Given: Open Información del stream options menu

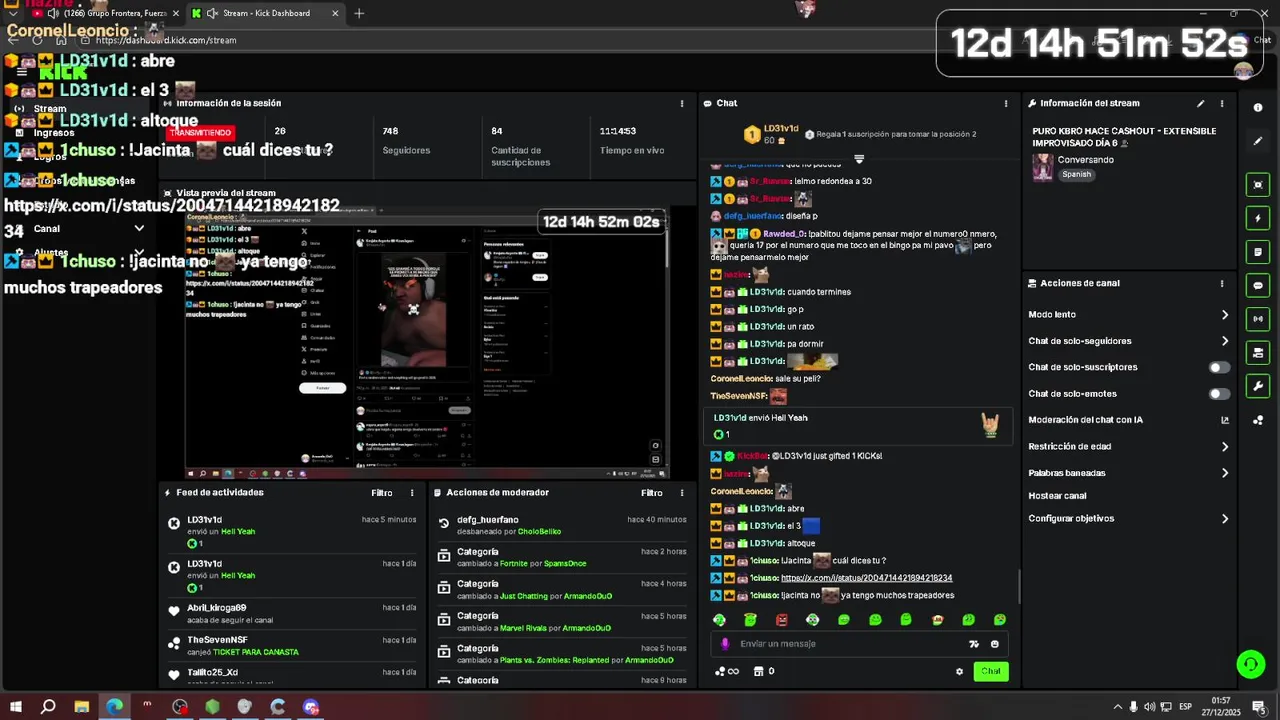Looking at the screenshot, I should 1221,103.
